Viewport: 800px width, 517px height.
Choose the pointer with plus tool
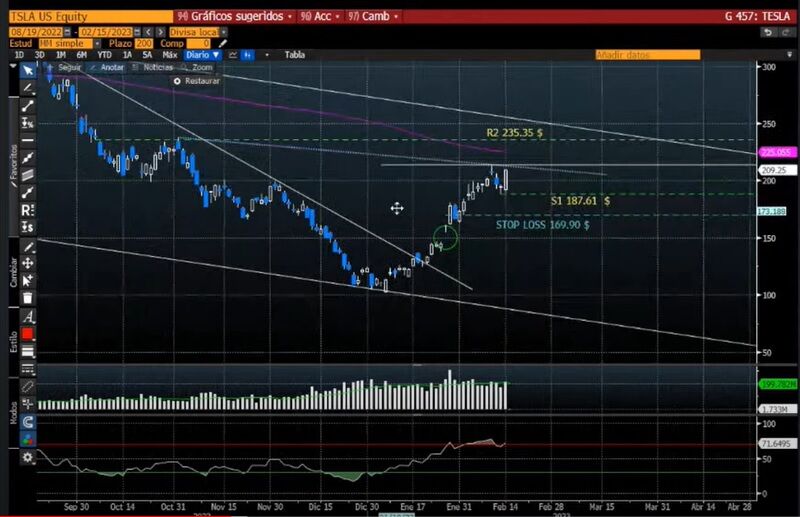coord(28,281)
